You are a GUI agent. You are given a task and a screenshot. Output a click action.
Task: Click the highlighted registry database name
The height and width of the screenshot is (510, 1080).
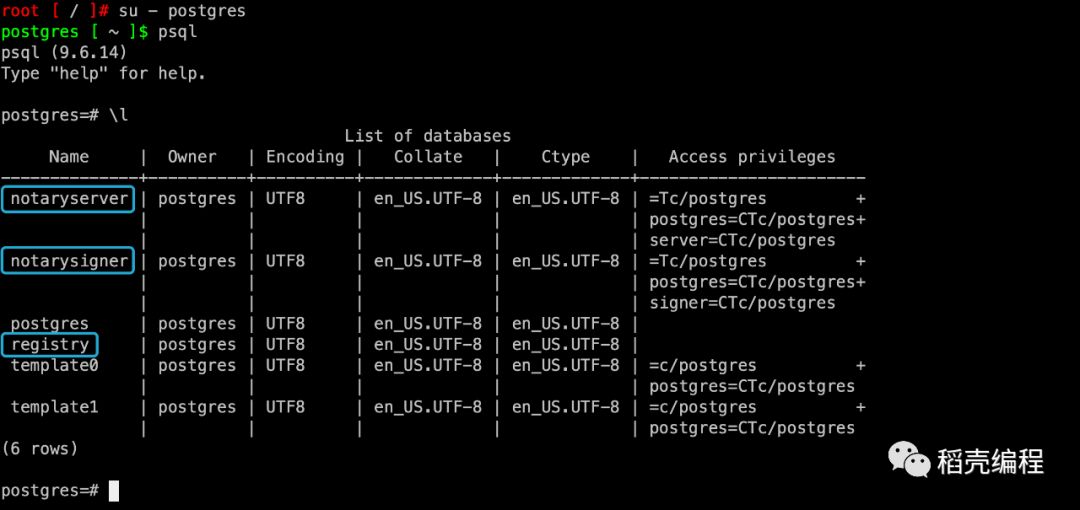[x=50, y=345]
